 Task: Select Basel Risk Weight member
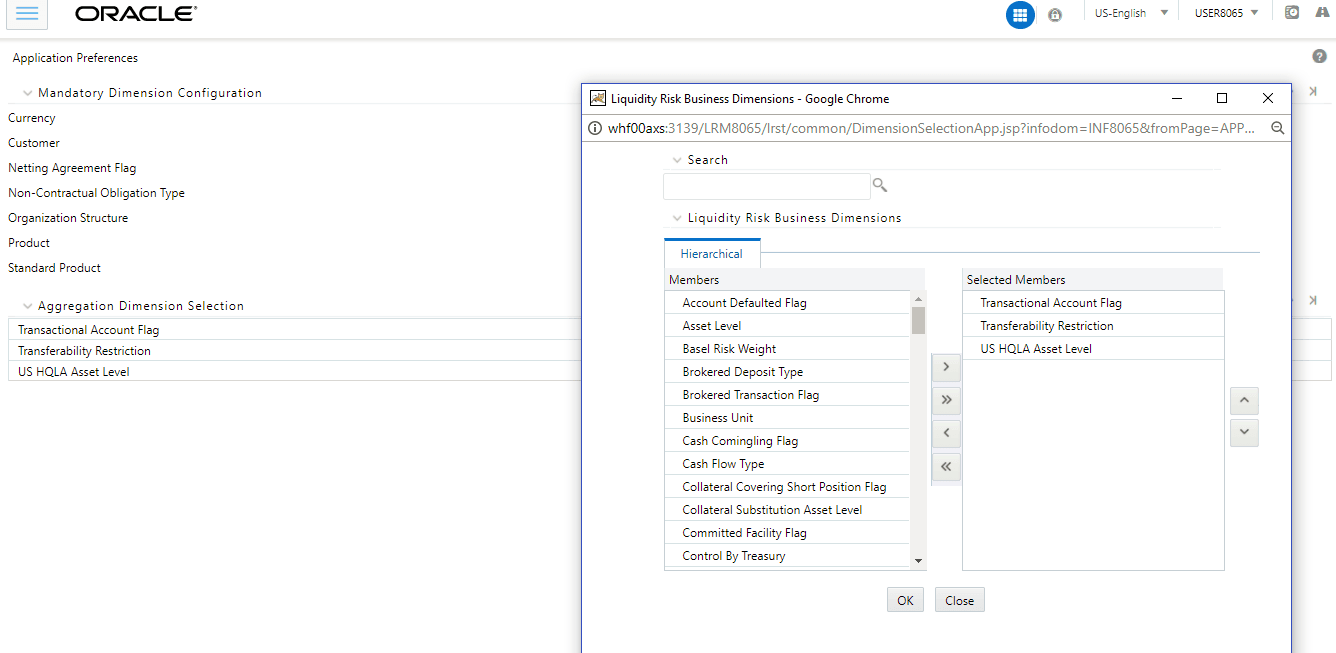pyautogui.click(x=787, y=349)
